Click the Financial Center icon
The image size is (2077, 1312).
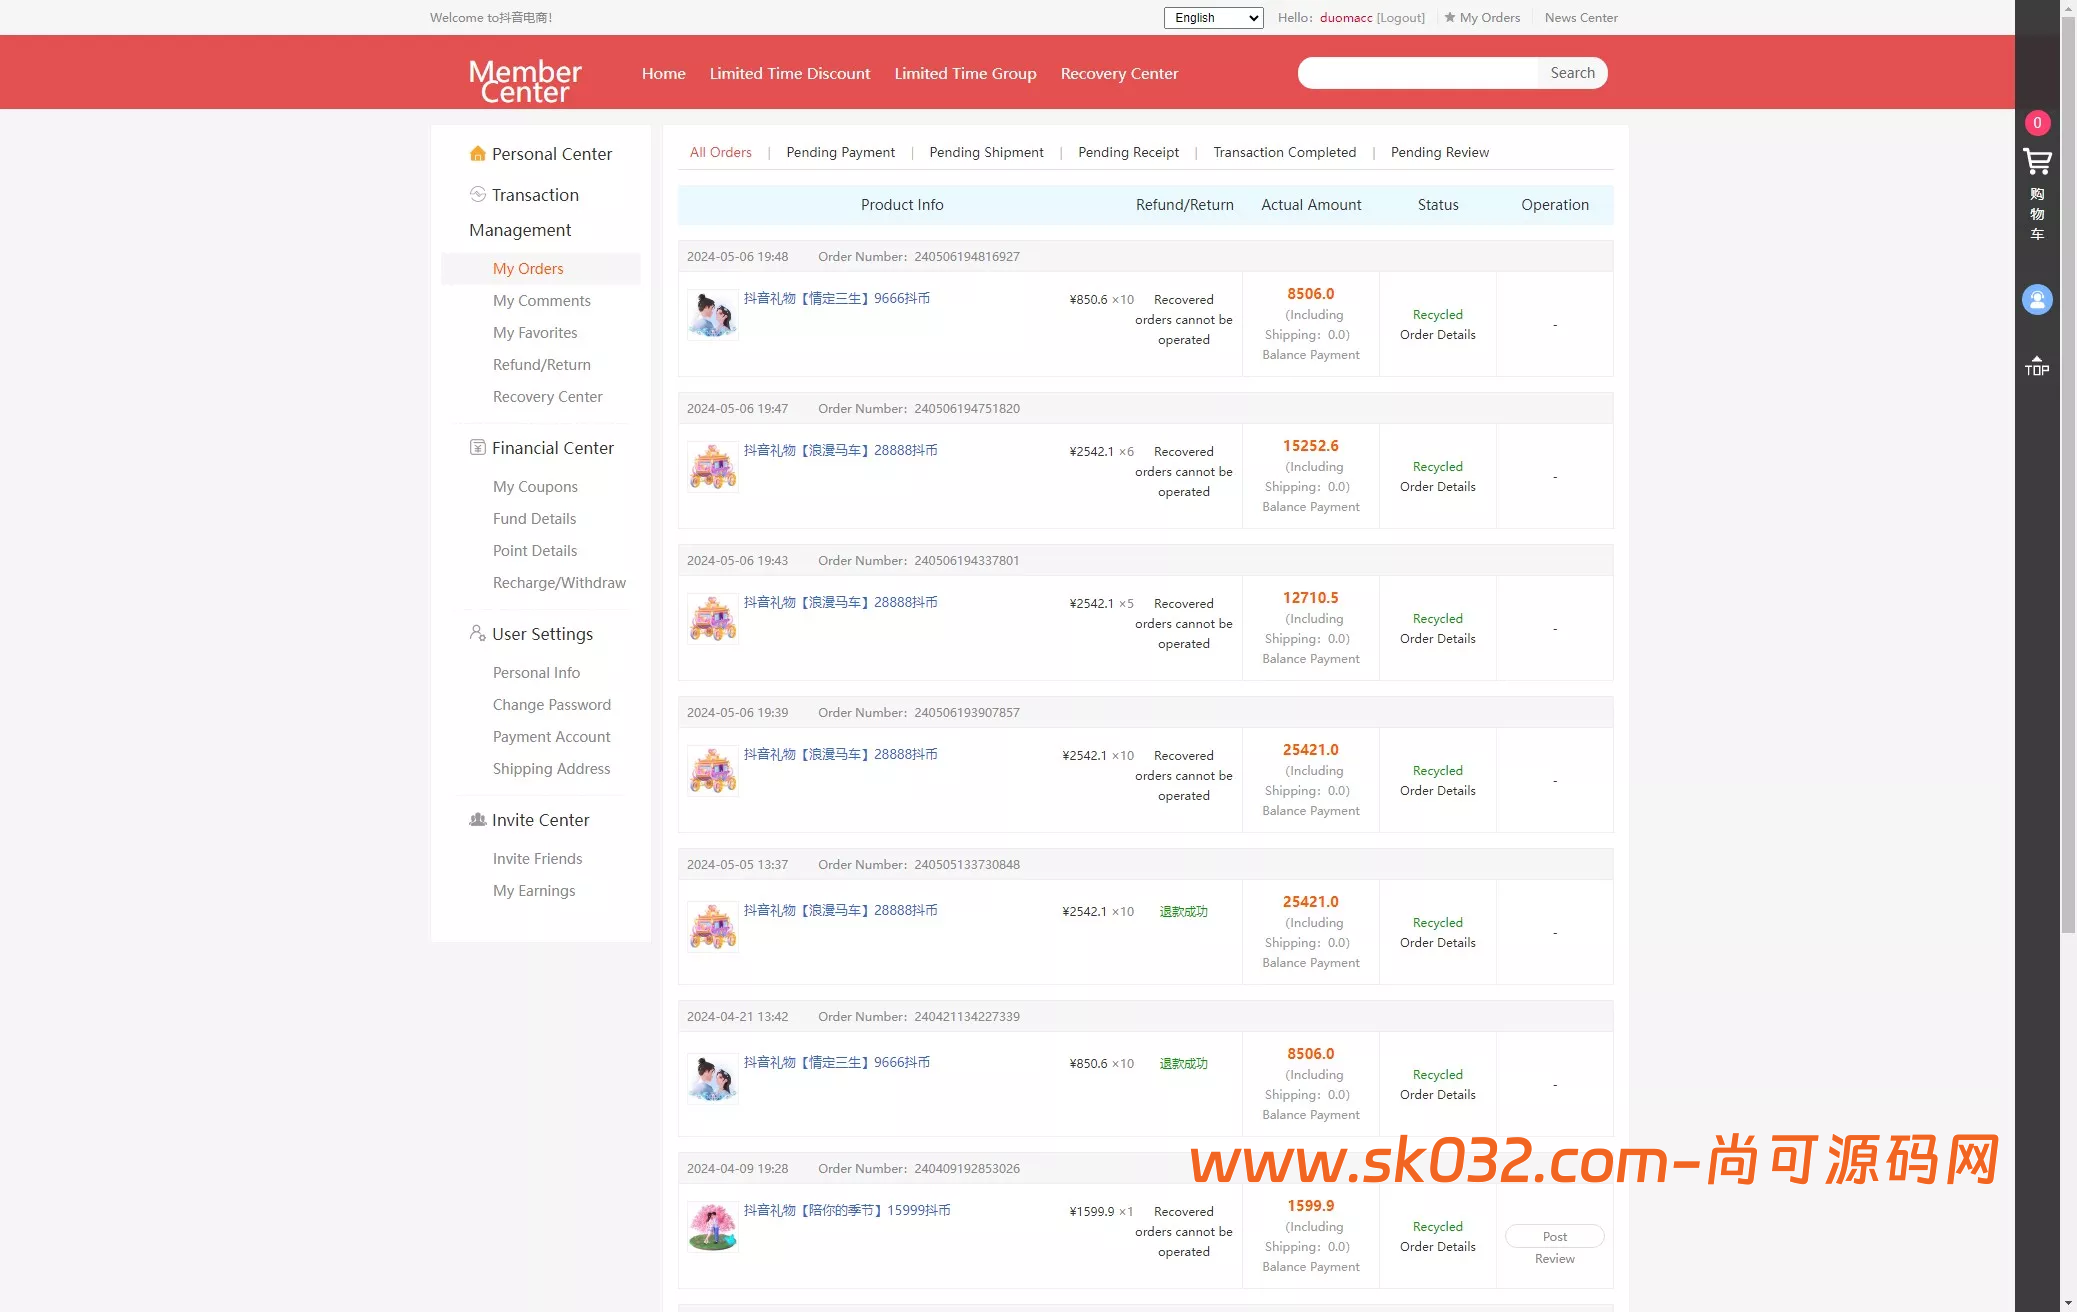[478, 448]
